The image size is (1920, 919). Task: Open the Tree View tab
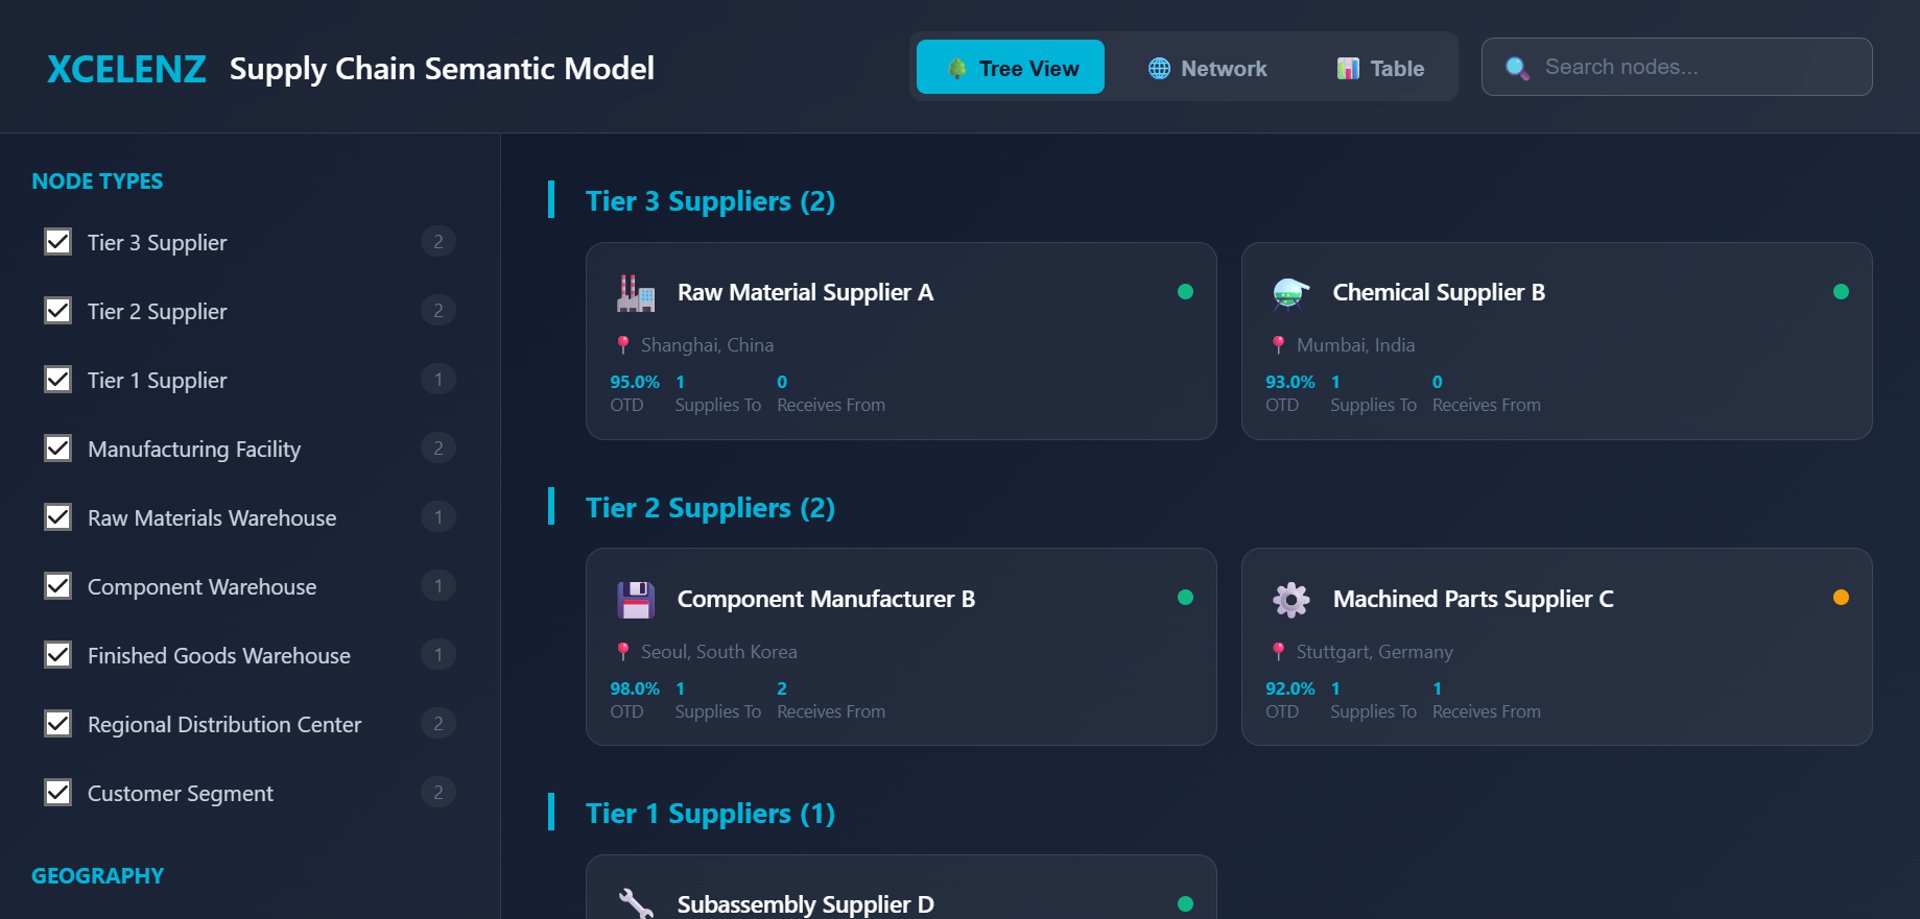pos(1010,68)
